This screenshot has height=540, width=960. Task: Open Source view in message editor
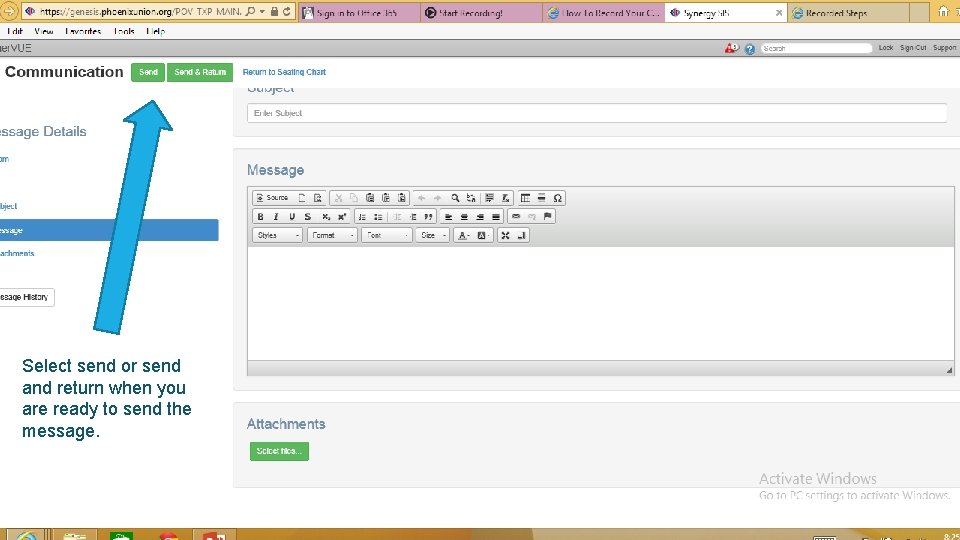(x=272, y=198)
